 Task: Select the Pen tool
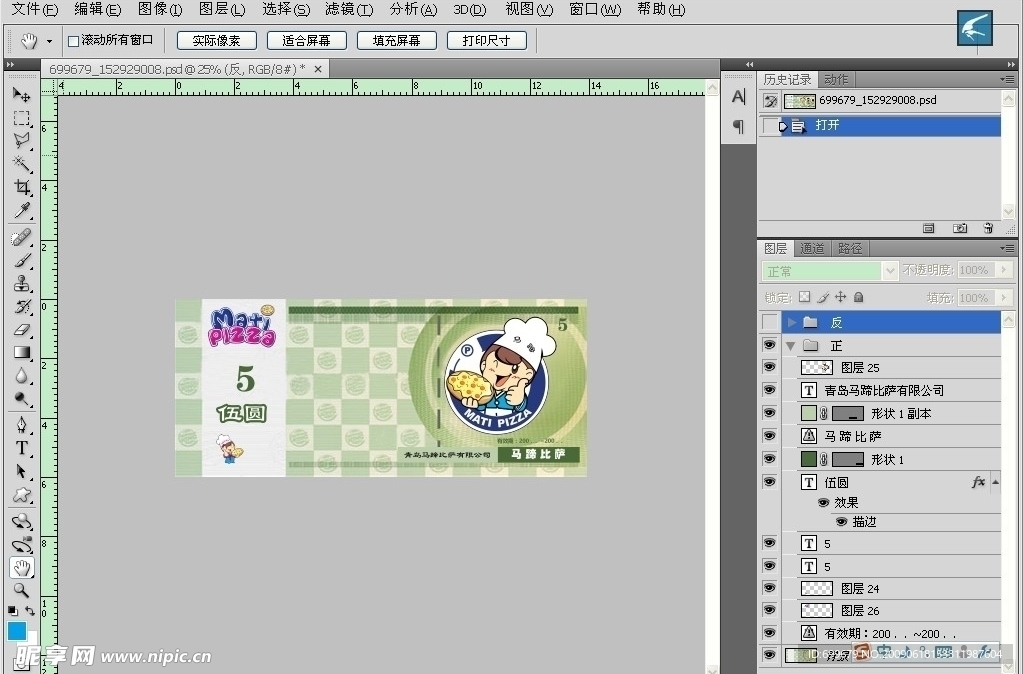pos(22,425)
